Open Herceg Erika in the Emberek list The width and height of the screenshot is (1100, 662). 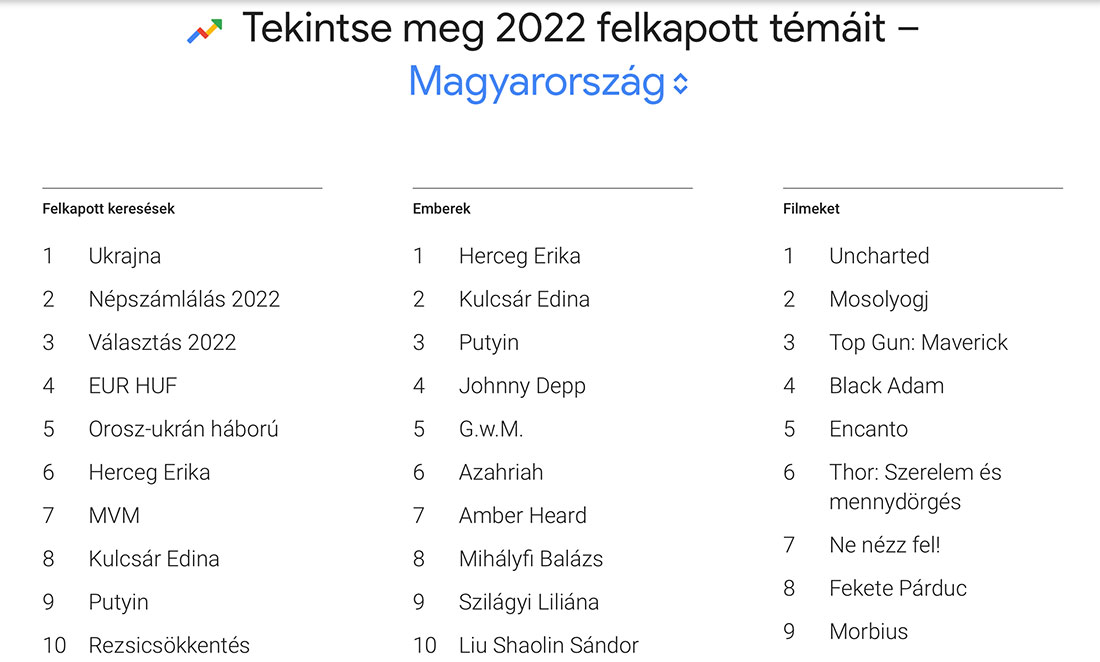click(520, 256)
